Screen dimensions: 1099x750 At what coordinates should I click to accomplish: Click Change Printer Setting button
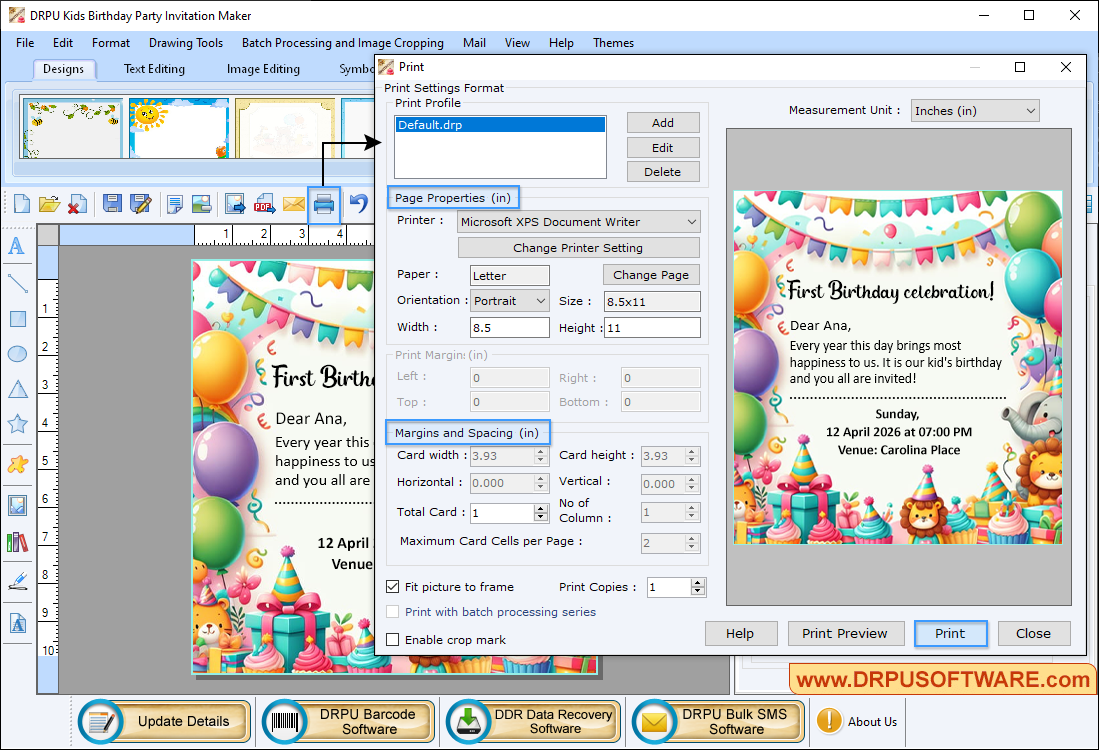[578, 247]
